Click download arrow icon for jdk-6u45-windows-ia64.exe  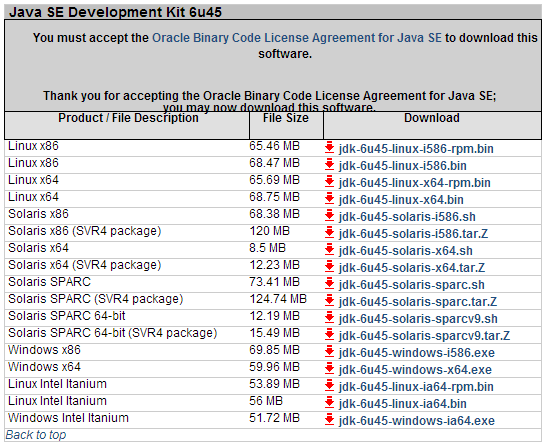tap(329, 420)
